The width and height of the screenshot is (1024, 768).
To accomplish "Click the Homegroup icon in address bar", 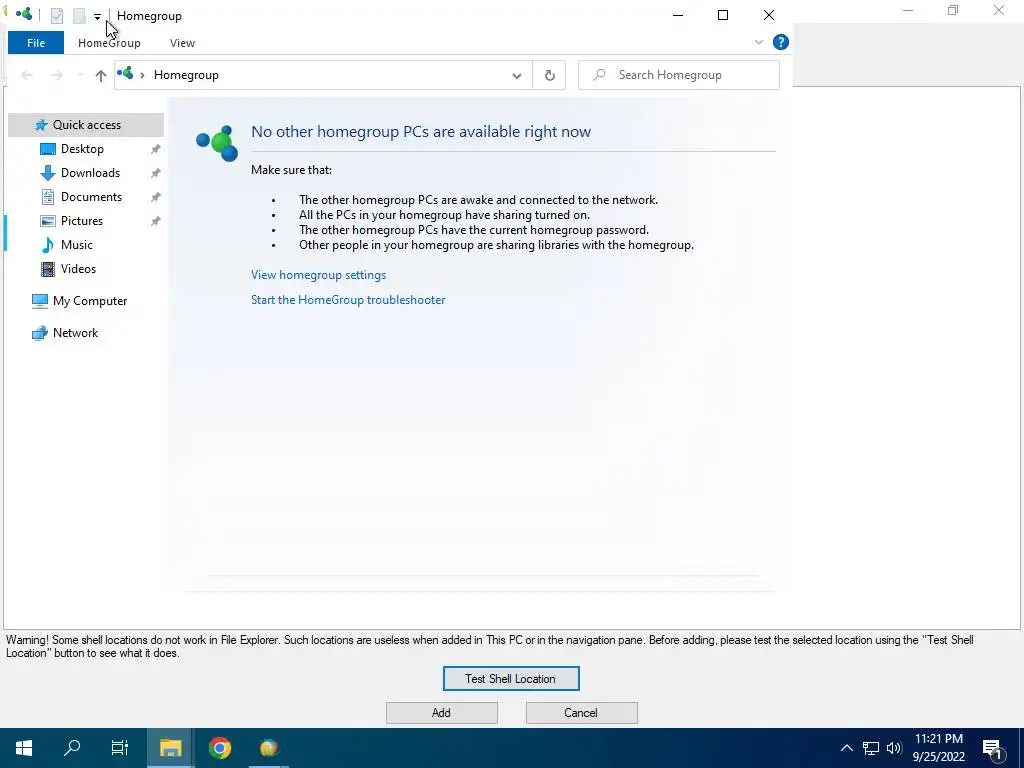I will [125, 73].
